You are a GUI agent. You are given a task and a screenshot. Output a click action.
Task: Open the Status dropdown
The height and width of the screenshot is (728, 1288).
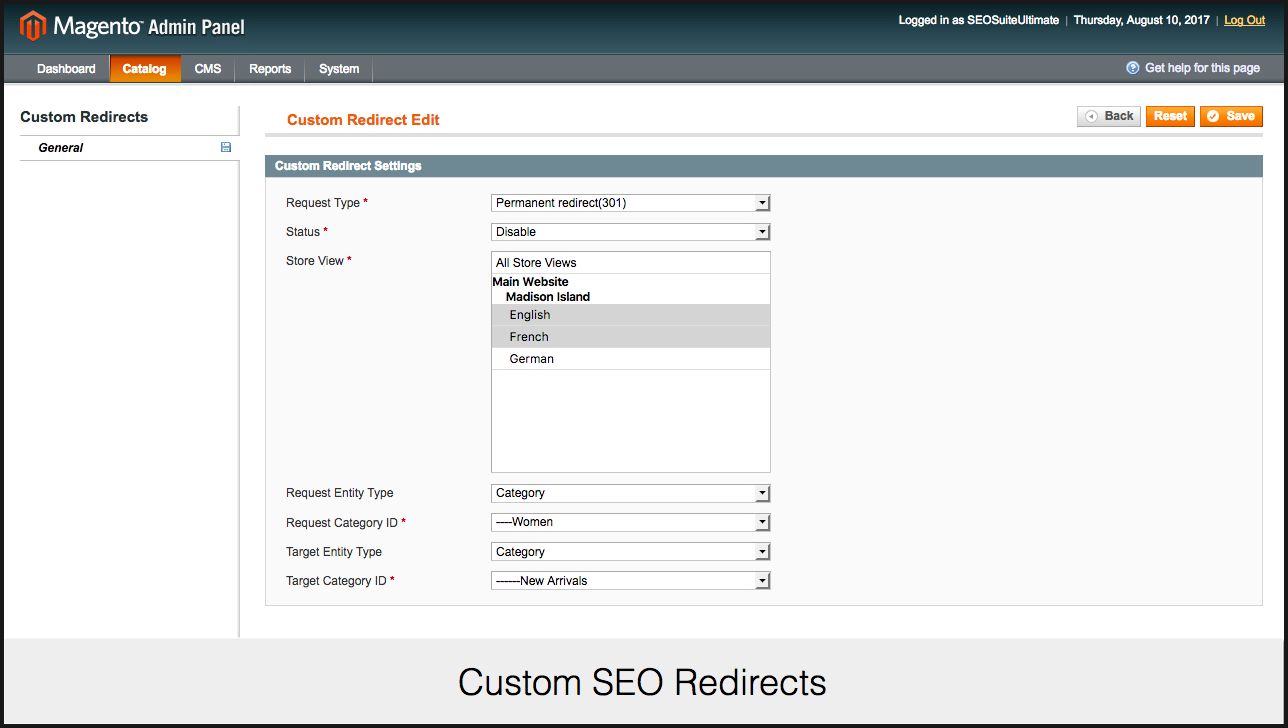[x=631, y=232]
